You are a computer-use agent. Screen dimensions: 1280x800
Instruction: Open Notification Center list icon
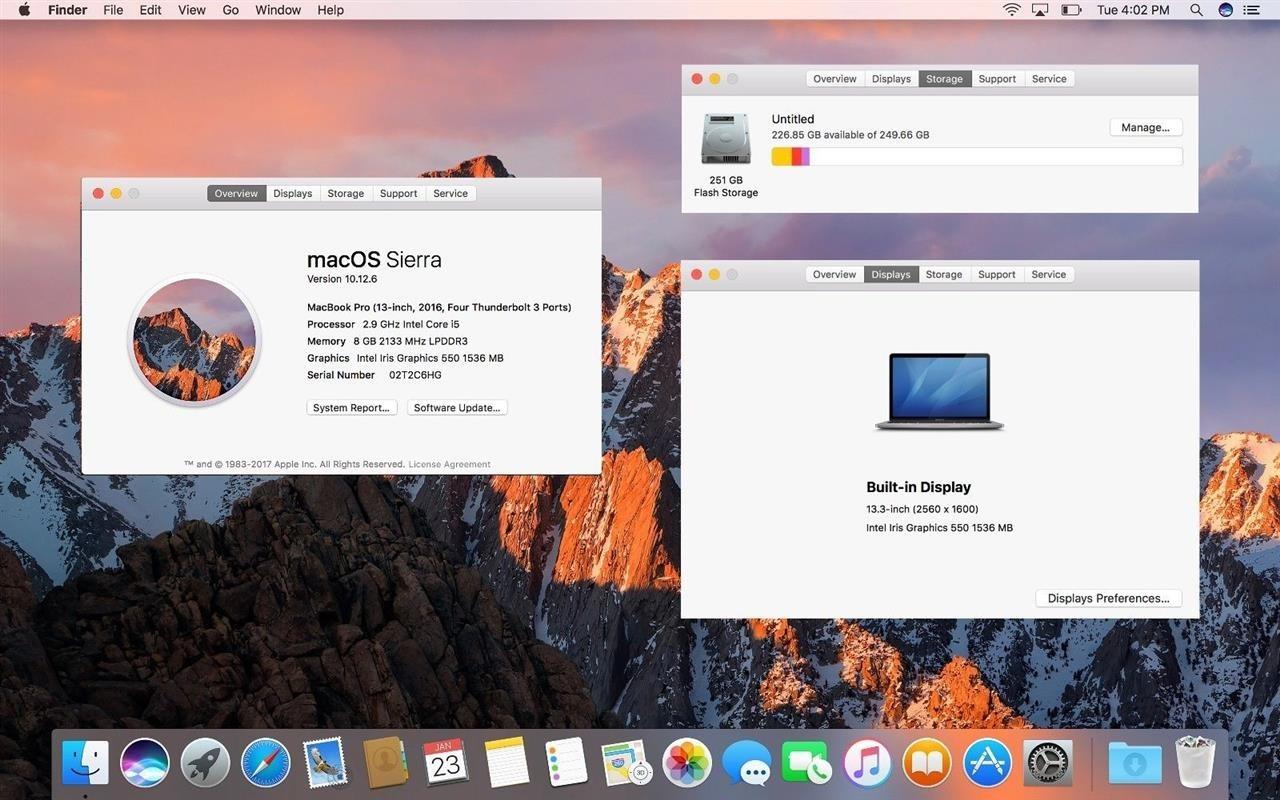click(1252, 10)
